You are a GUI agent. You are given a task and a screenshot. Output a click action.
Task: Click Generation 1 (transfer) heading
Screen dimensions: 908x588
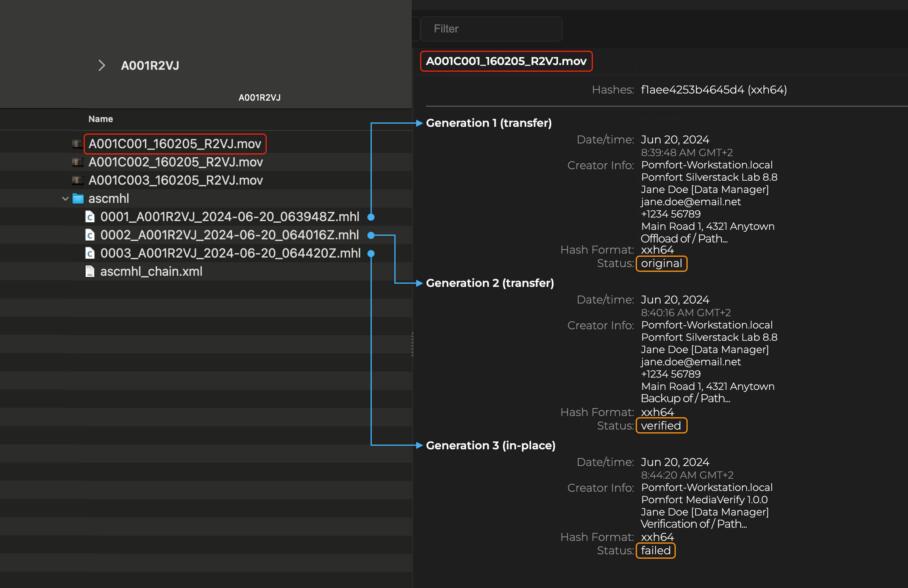(489, 123)
